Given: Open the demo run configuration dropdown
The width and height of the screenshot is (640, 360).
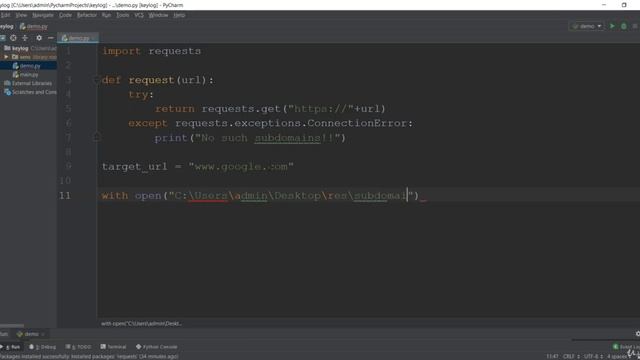Looking at the screenshot, I should tap(586, 26).
